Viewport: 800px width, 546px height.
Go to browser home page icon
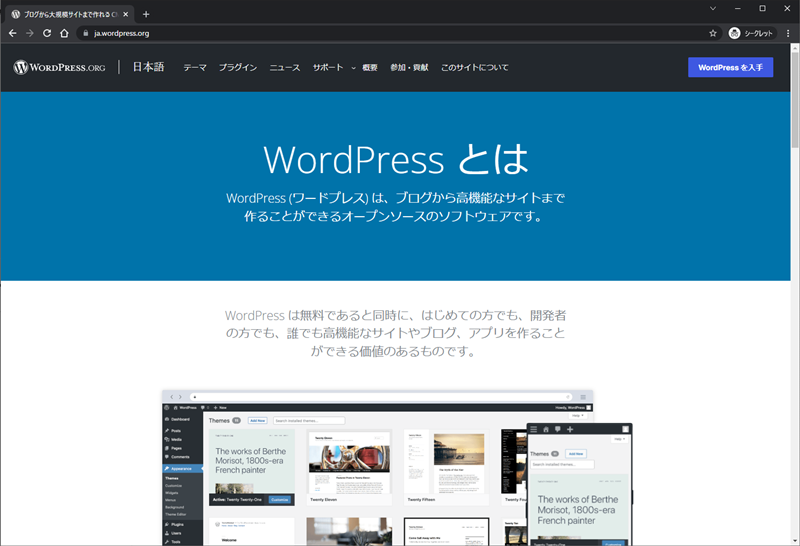pos(64,33)
